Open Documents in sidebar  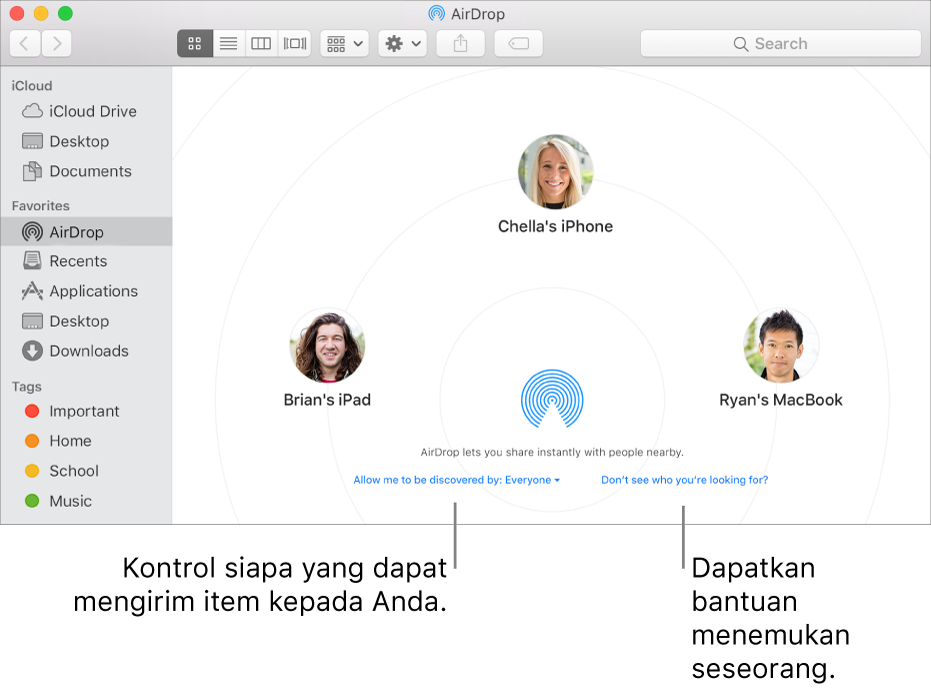tap(86, 171)
